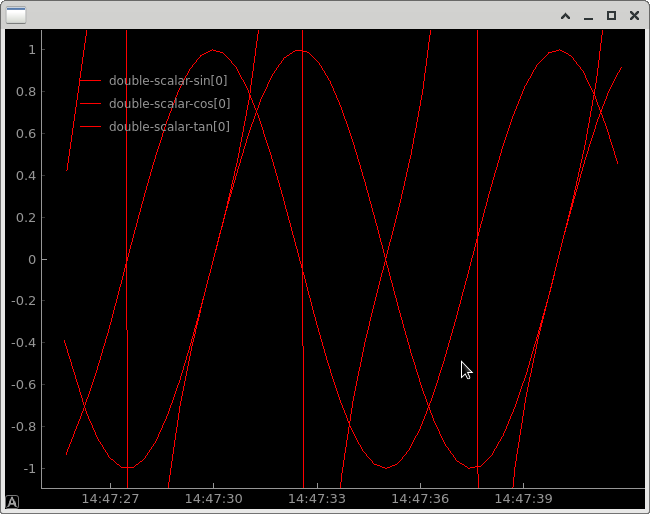Click the 14:47:36 time axis label
Image resolution: width=650 pixels, height=514 pixels.
(x=420, y=498)
